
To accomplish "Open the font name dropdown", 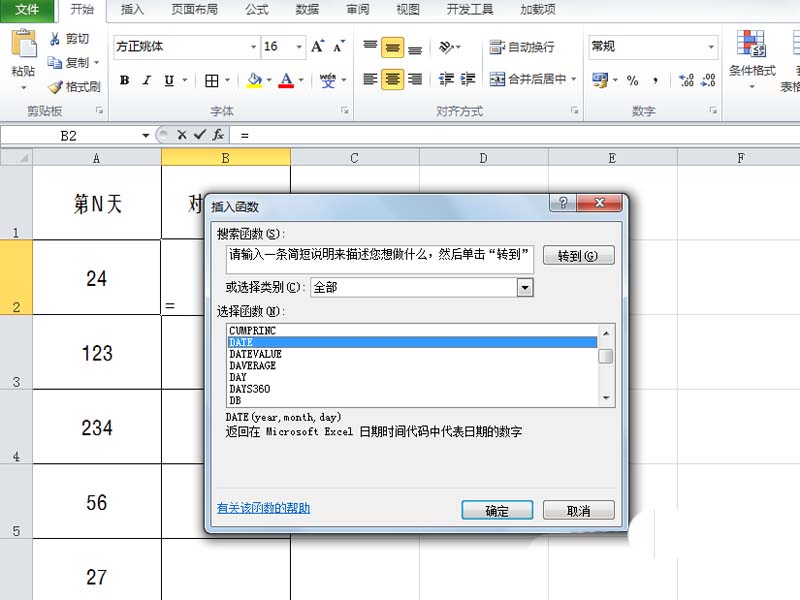I will pos(253,47).
